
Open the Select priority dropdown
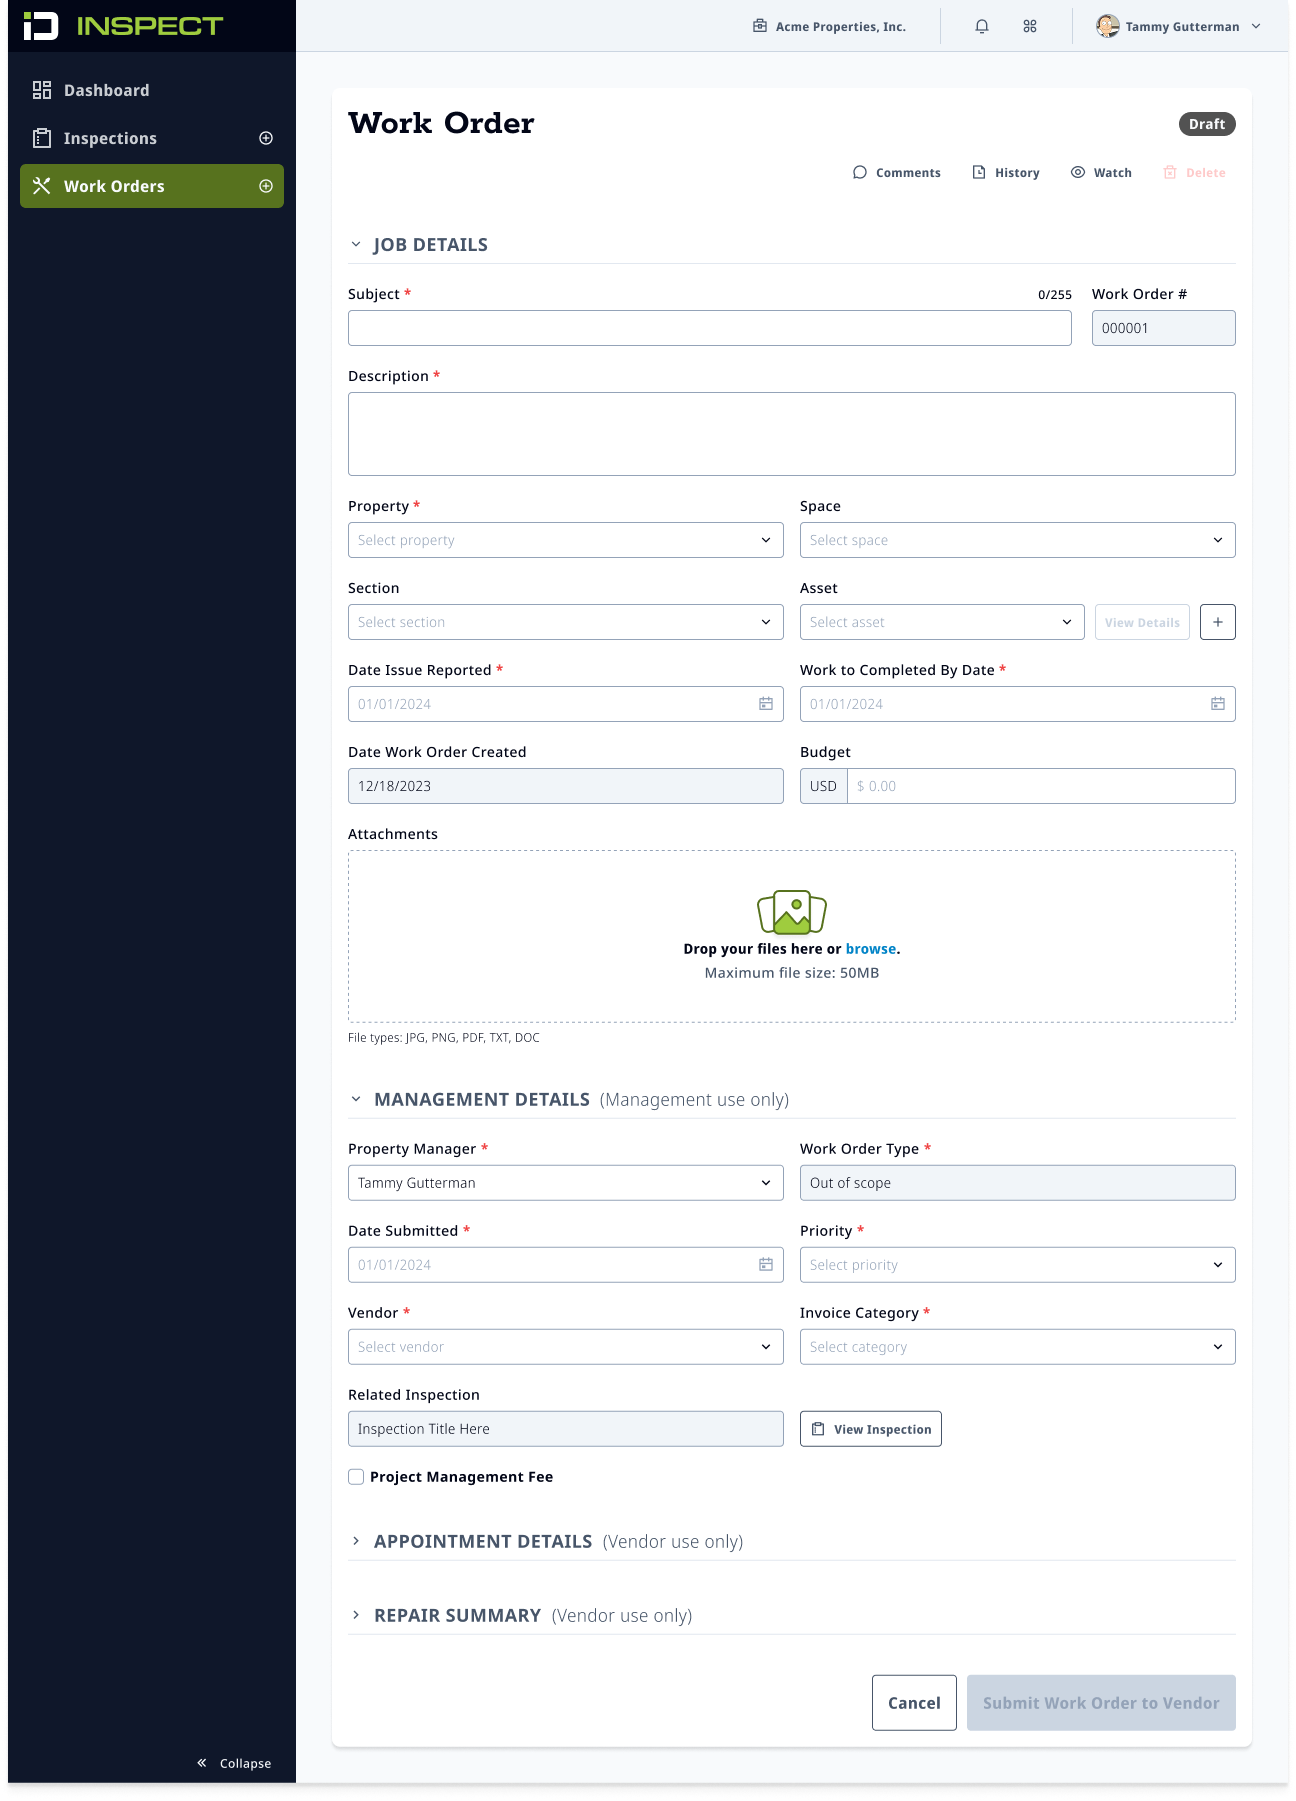[1018, 1265]
